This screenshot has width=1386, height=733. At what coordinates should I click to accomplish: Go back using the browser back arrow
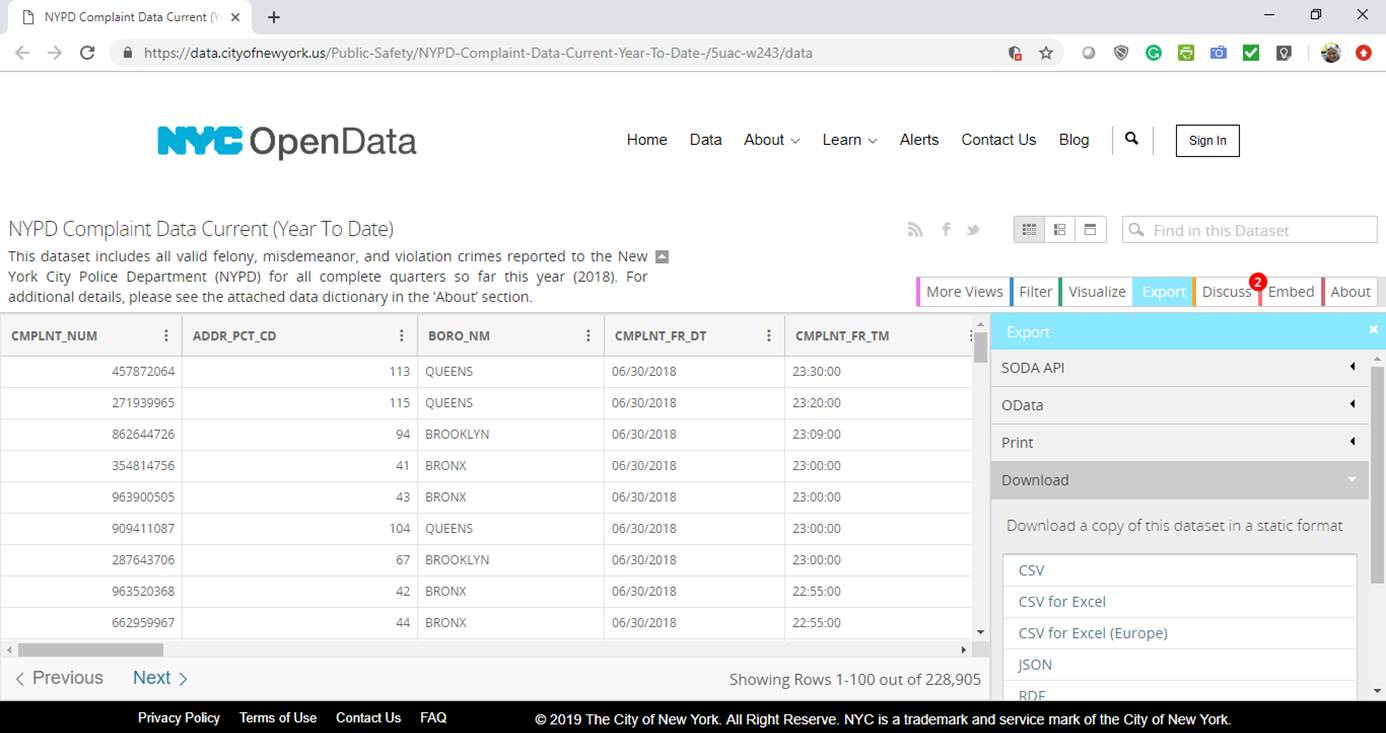(x=22, y=53)
